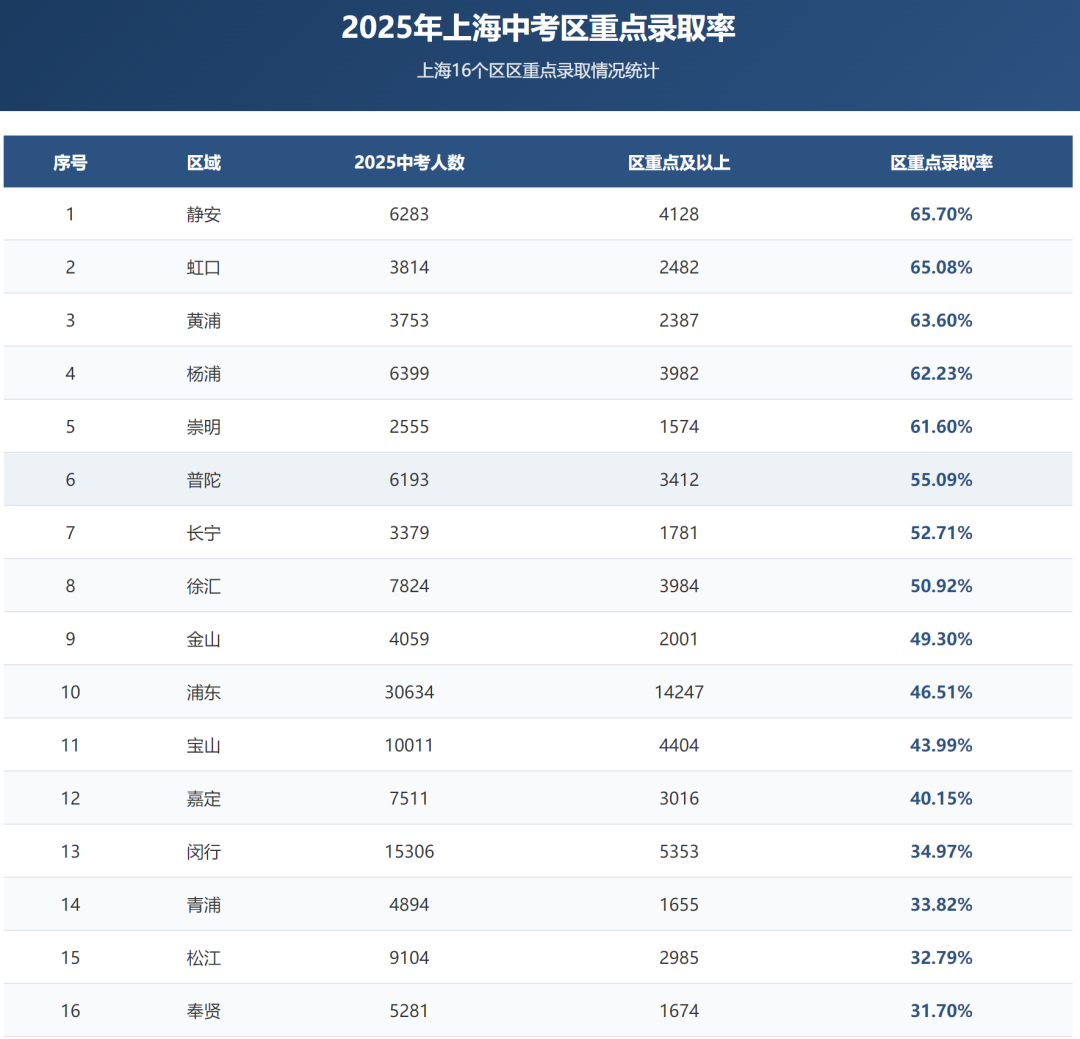Click the 31.70% rate for 奉贤
The width and height of the screenshot is (1080, 1039).
coord(941,1011)
